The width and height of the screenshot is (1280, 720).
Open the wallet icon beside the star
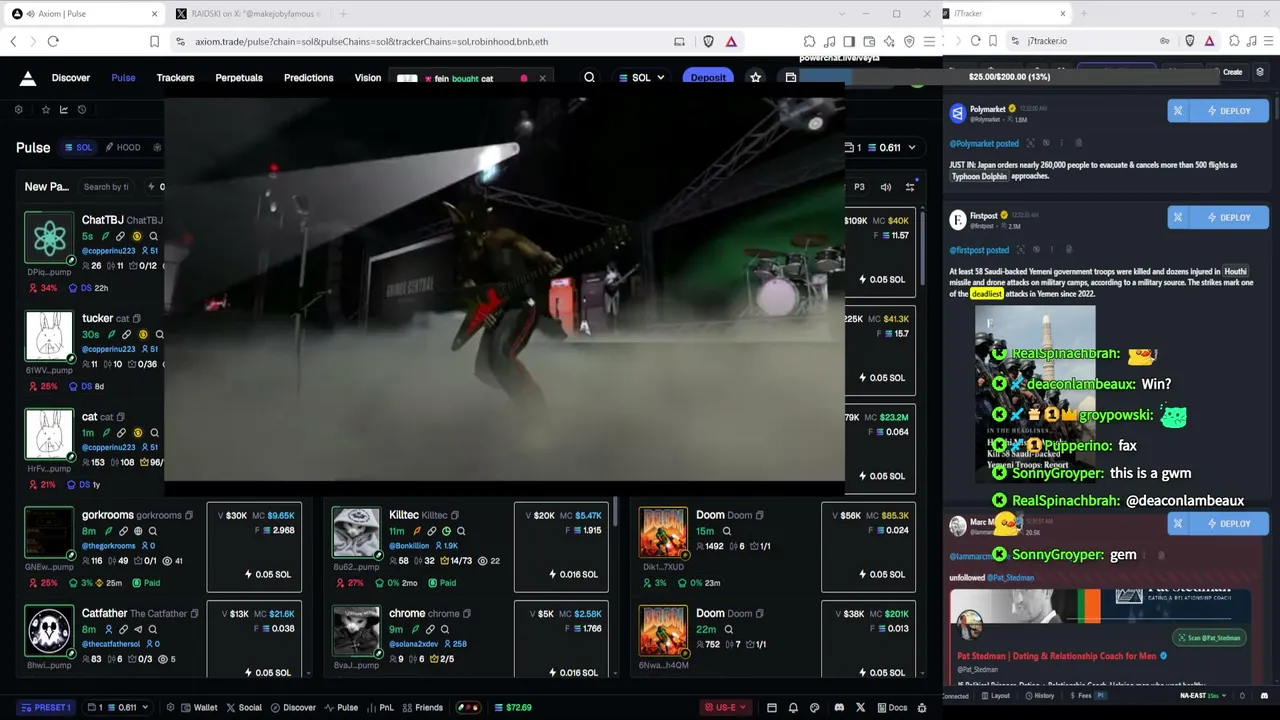coord(791,78)
